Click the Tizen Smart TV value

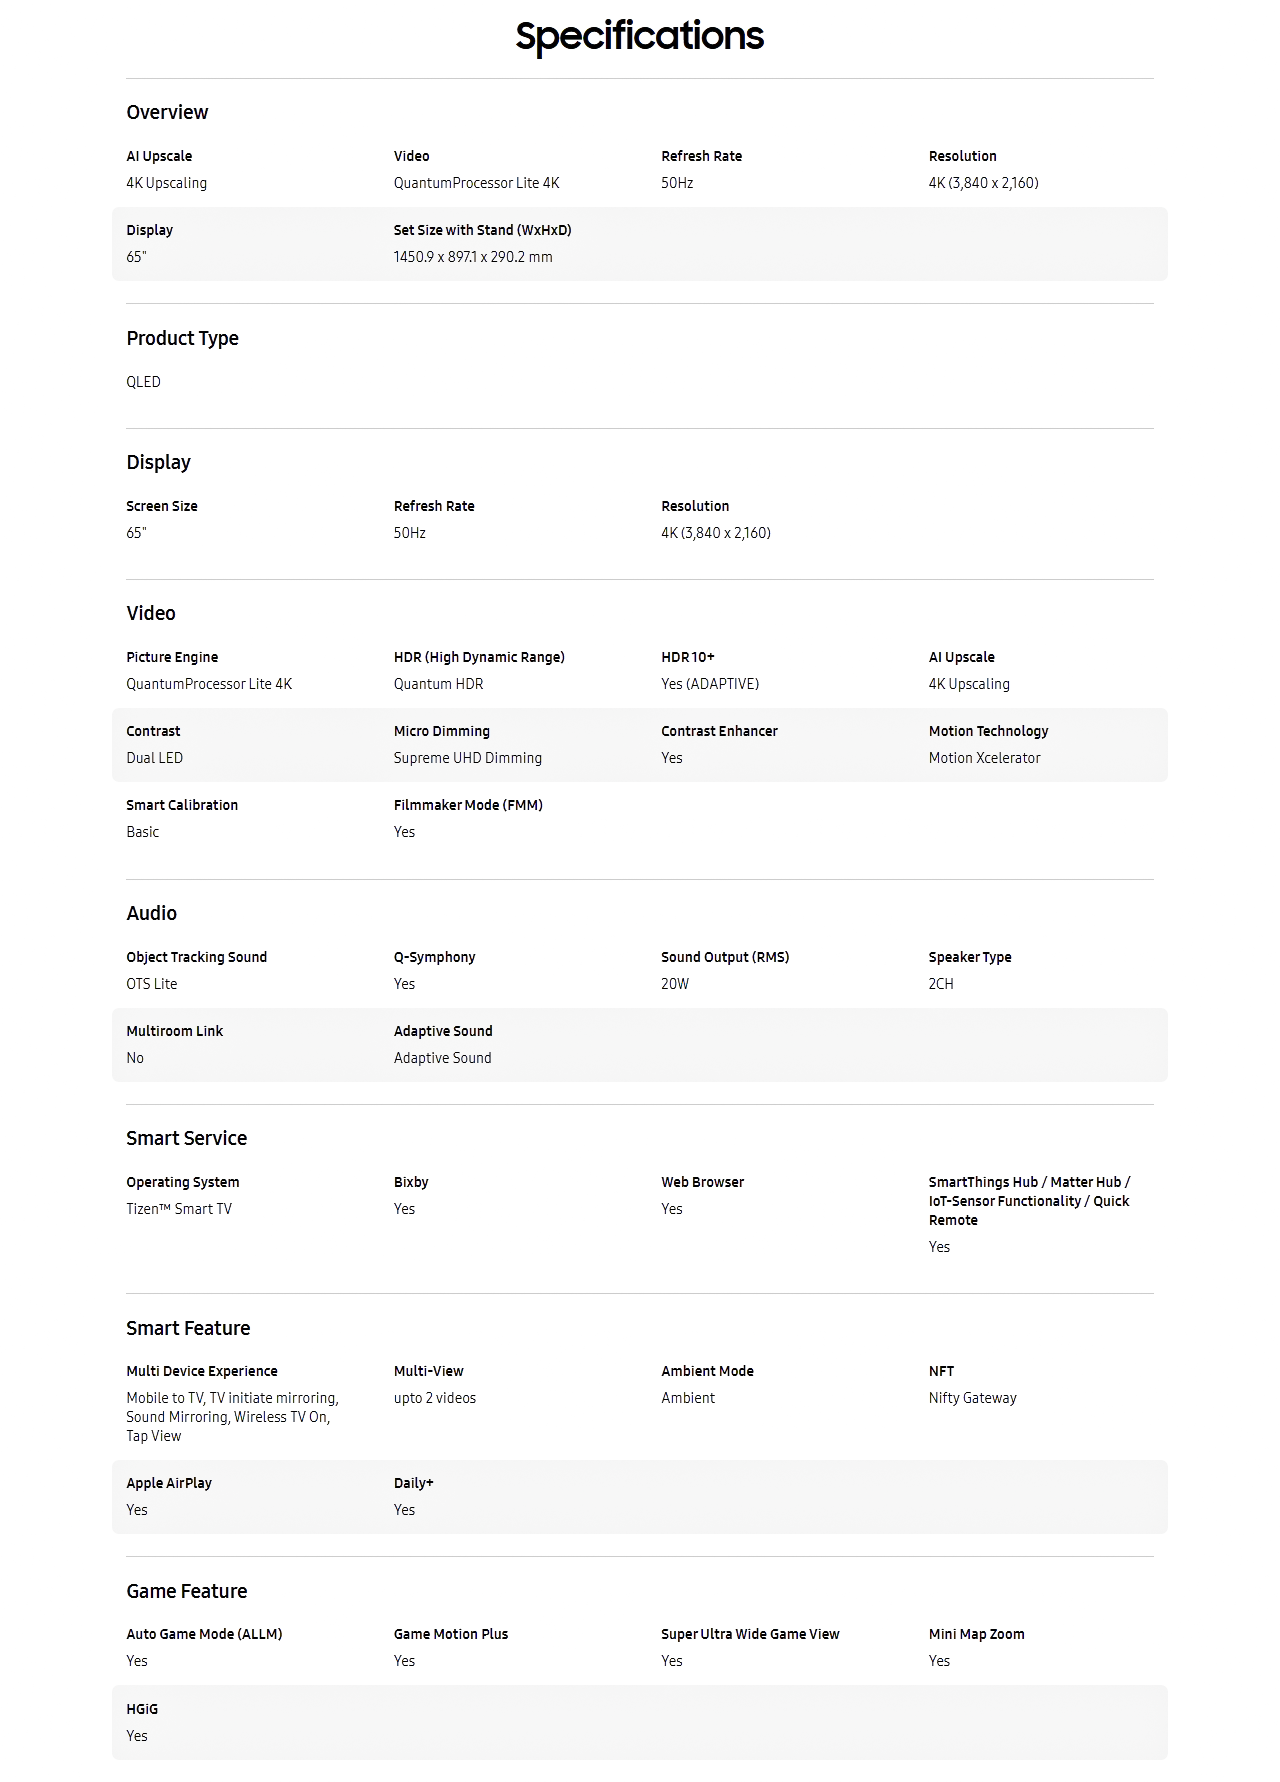click(179, 1209)
